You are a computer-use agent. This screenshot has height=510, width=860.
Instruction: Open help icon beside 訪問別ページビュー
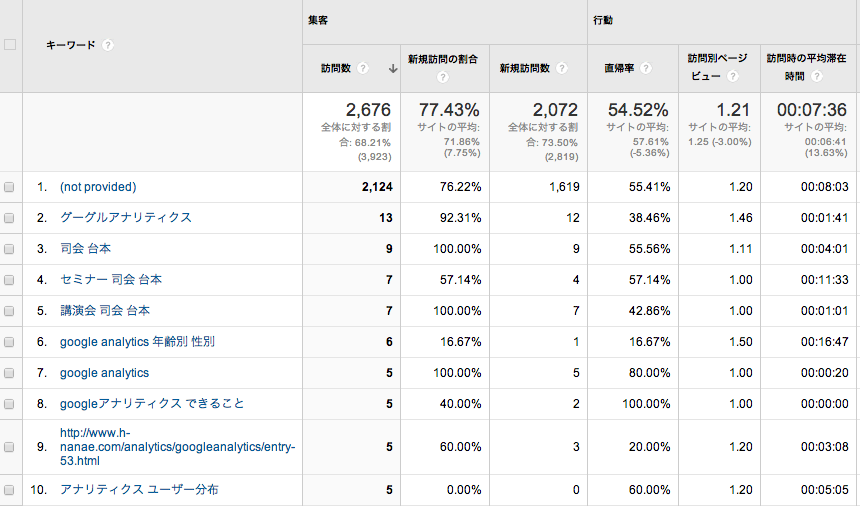[x=732, y=76]
